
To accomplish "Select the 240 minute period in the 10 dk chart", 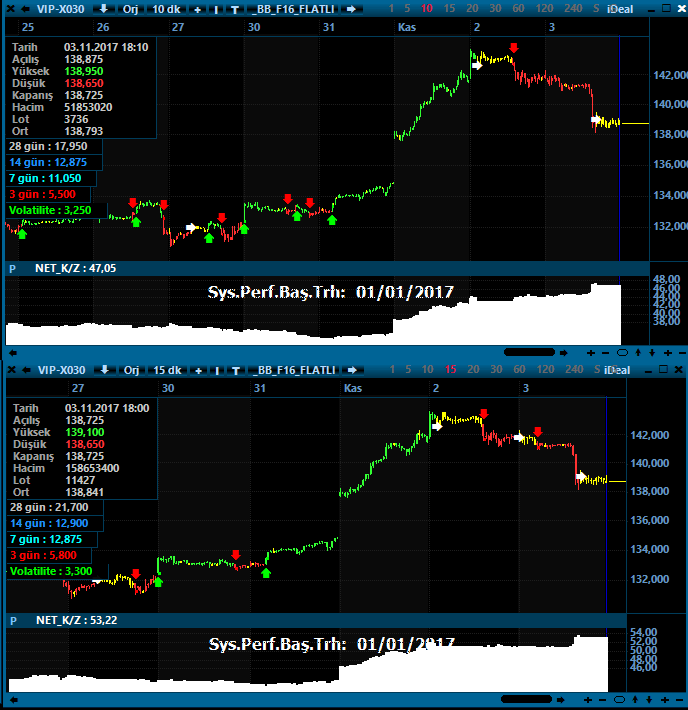I will click(573, 9).
